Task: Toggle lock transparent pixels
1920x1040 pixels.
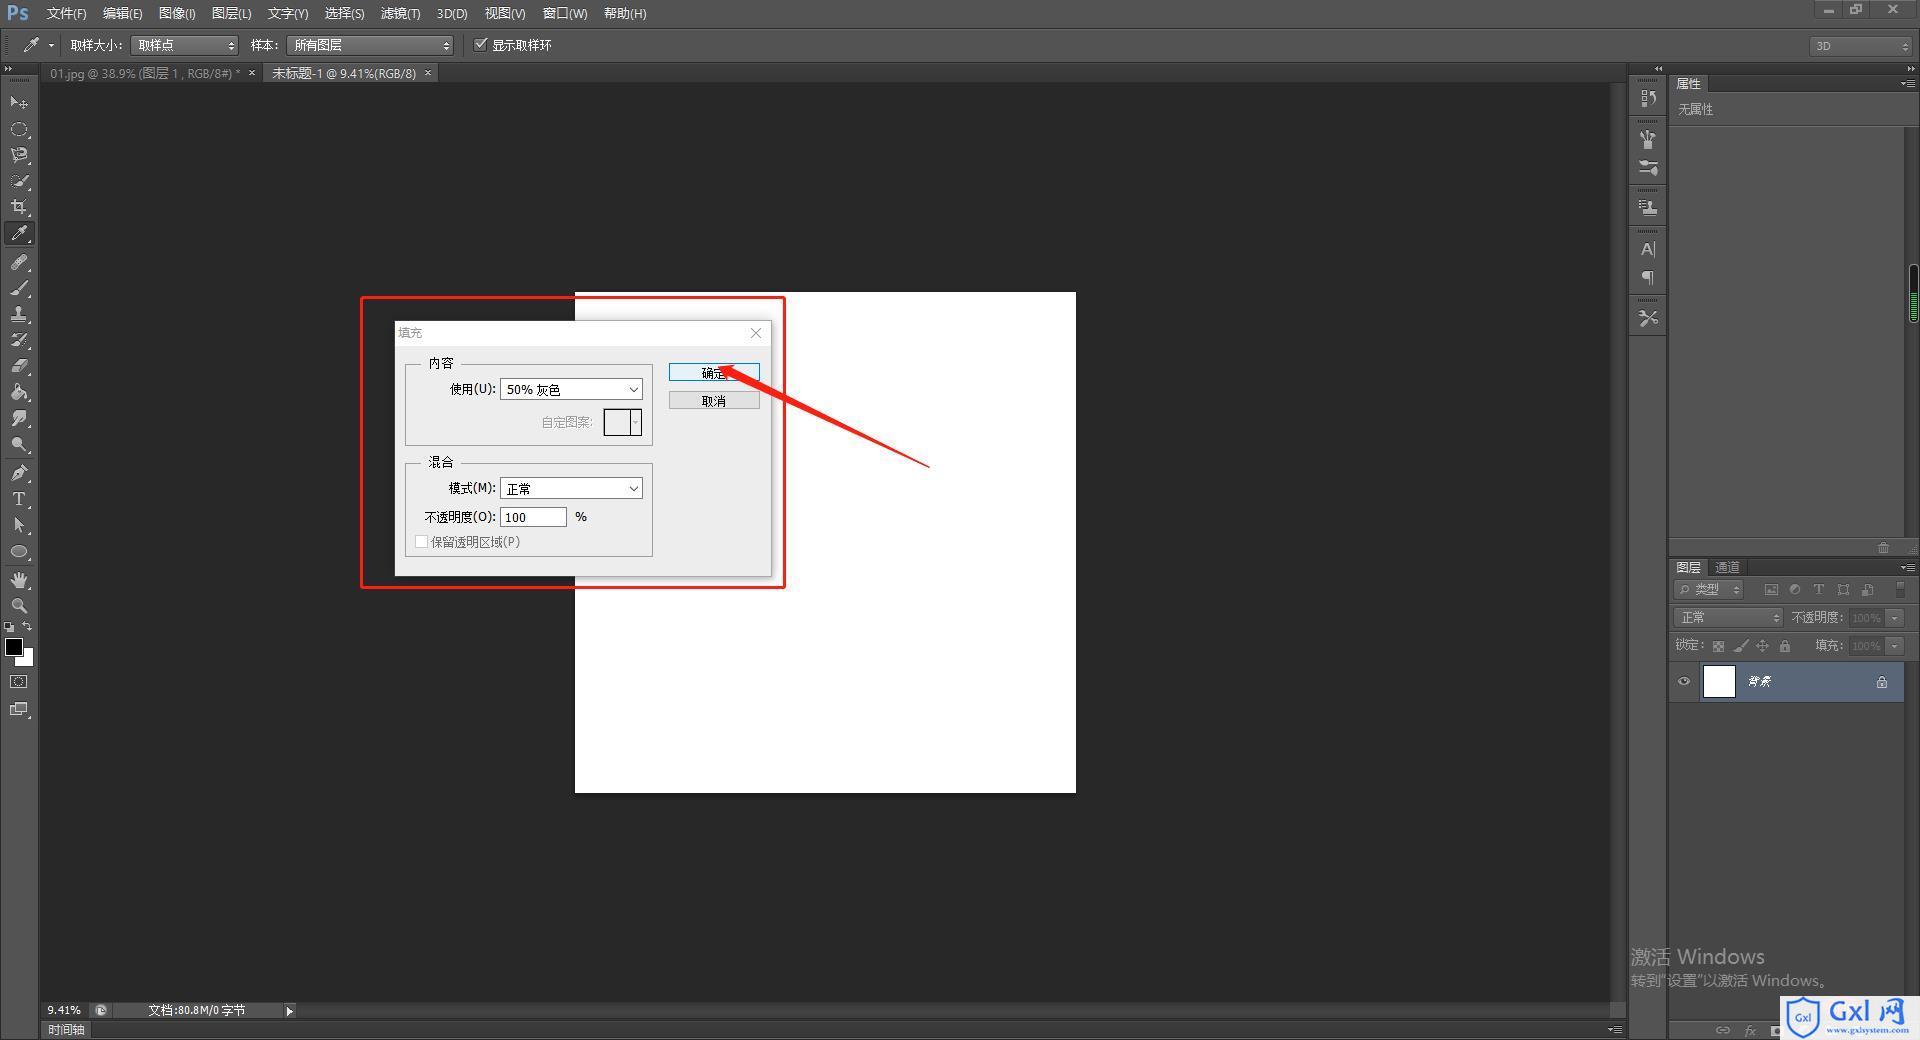Action: pyautogui.click(x=1718, y=647)
